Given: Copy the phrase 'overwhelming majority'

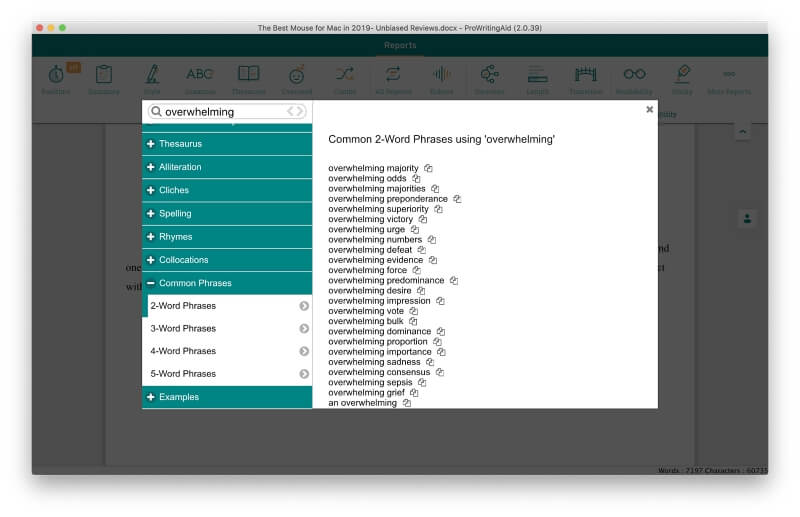Looking at the screenshot, I should (x=428, y=168).
